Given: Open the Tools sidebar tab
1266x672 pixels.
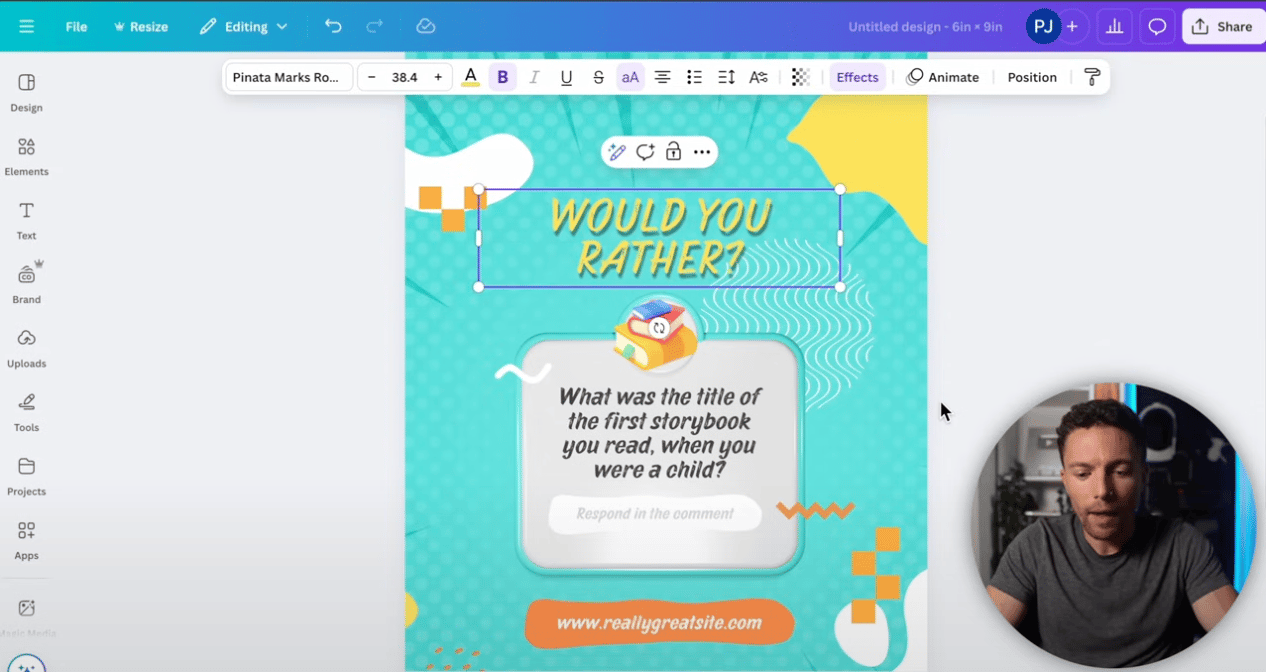Looking at the screenshot, I should point(26,412).
